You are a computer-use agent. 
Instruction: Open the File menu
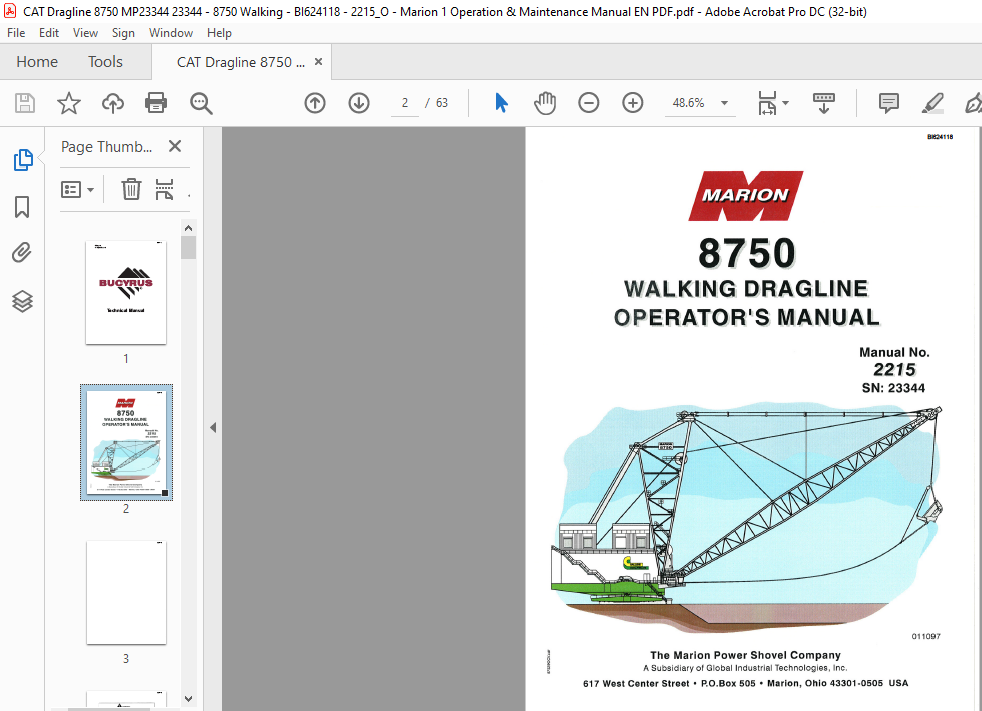(x=16, y=33)
